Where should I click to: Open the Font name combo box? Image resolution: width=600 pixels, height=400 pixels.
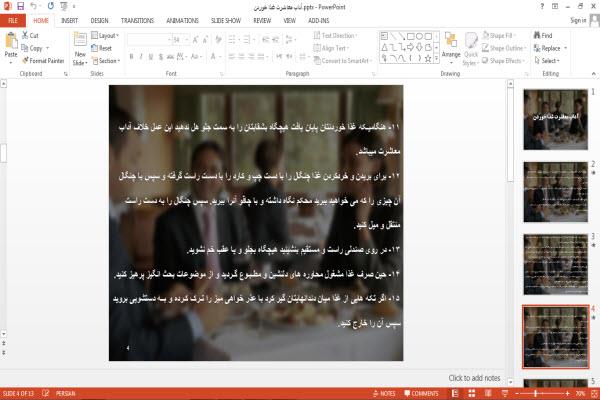149,40
